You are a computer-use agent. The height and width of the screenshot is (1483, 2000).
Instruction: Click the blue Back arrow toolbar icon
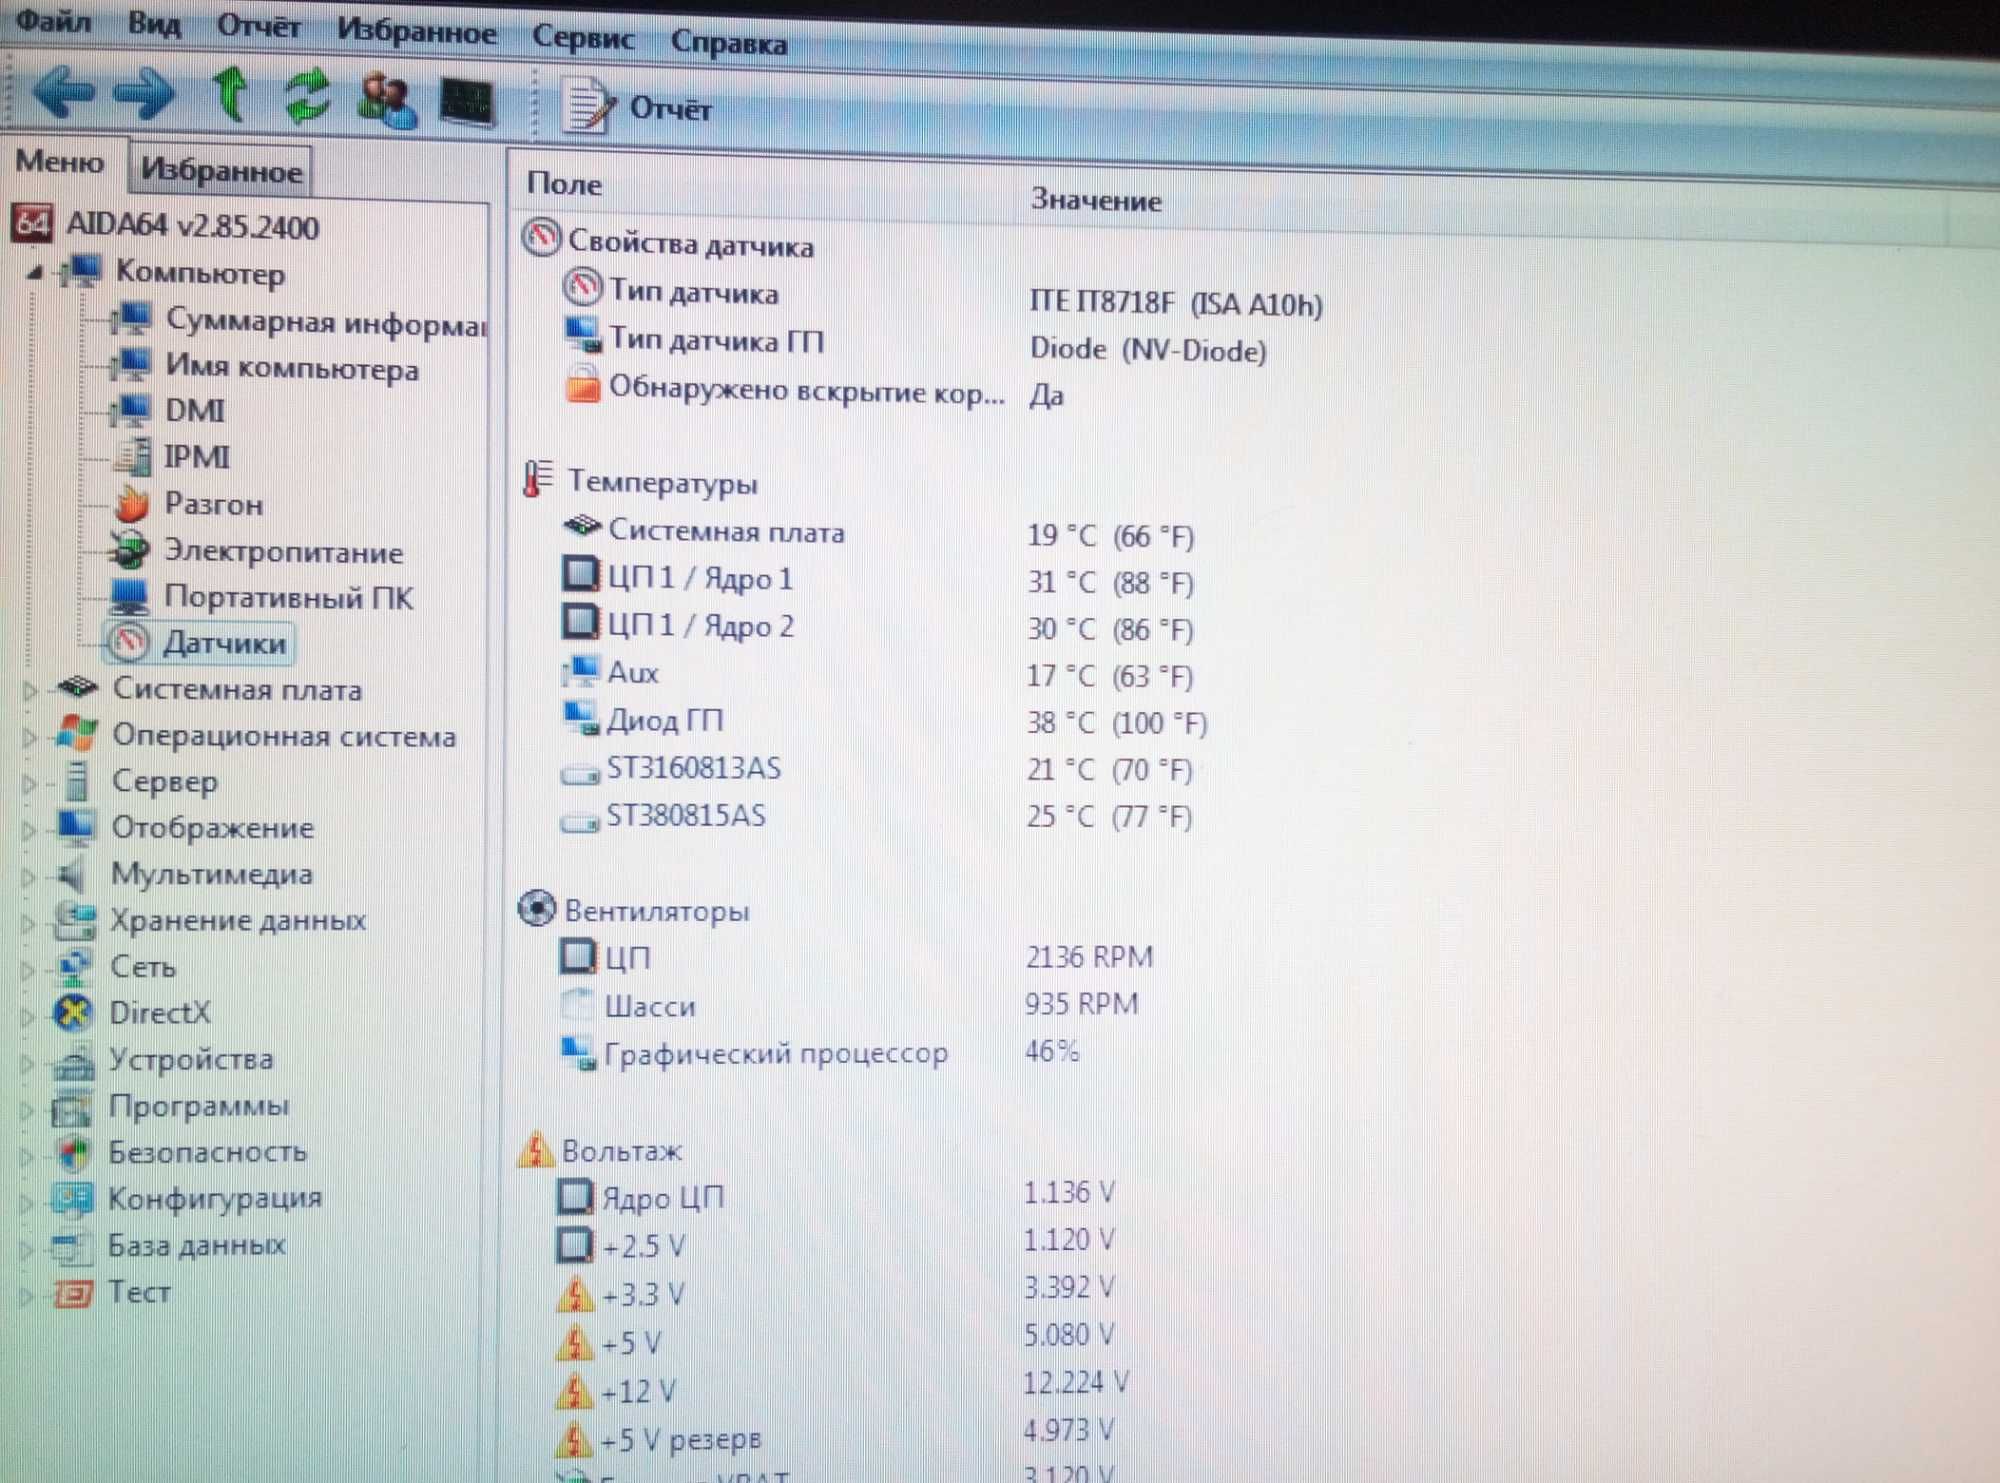click(x=63, y=91)
